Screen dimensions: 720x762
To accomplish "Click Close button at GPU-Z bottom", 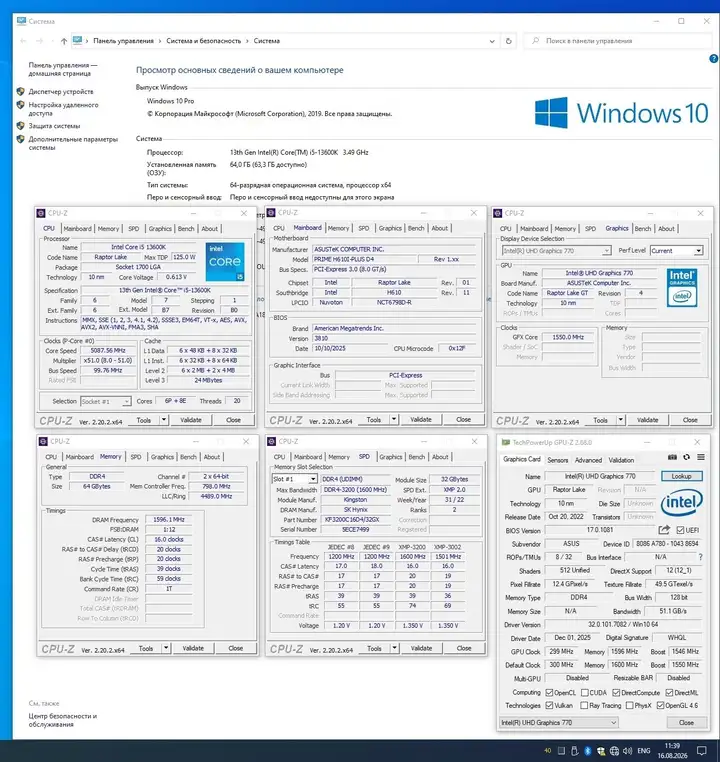I will click(x=686, y=723).
